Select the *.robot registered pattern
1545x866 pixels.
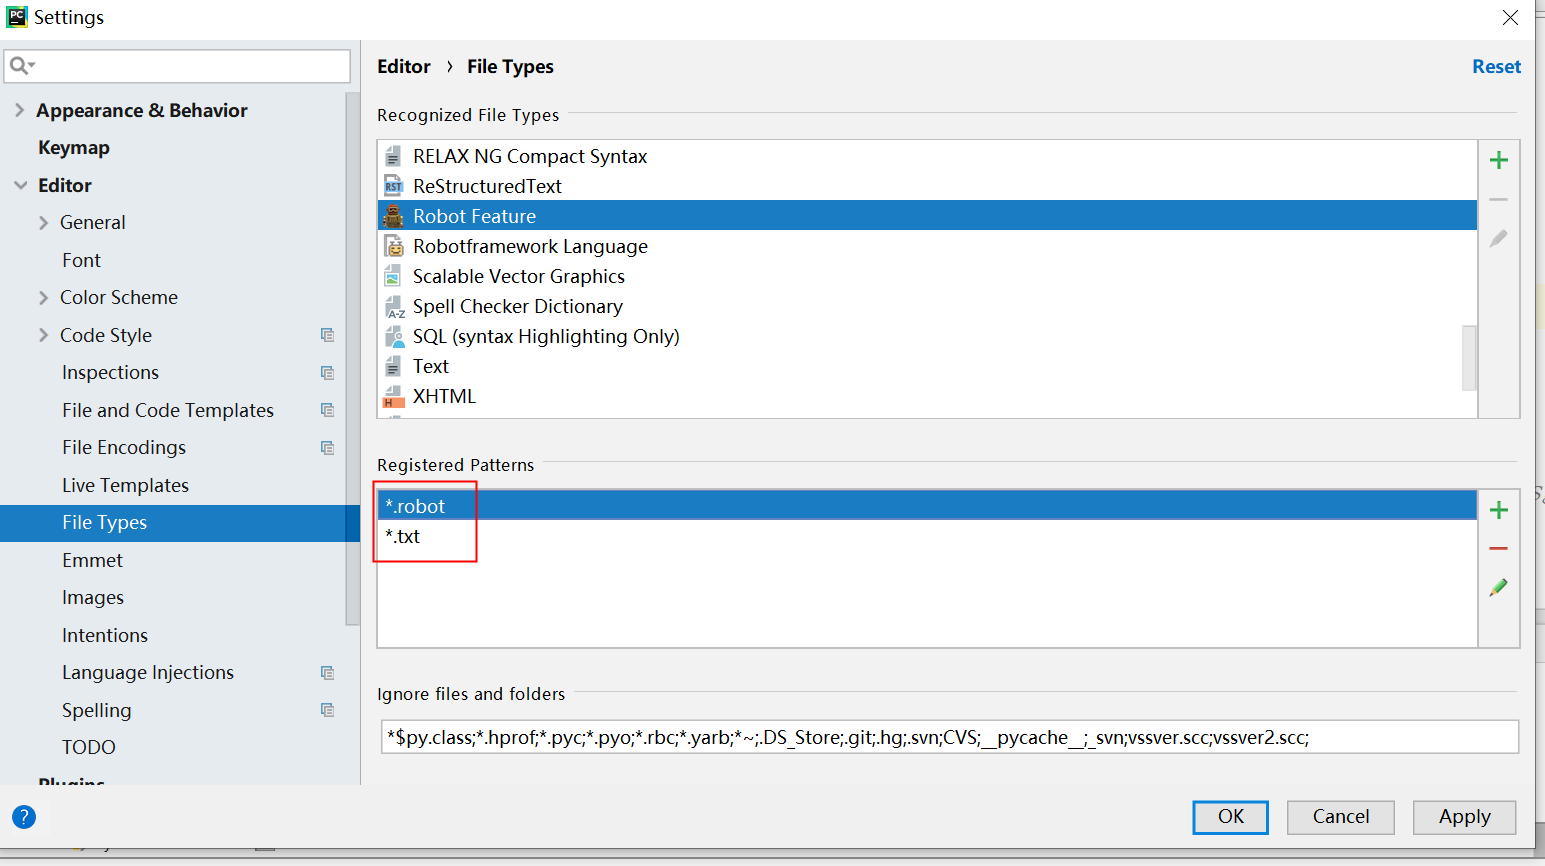[x=927, y=506]
